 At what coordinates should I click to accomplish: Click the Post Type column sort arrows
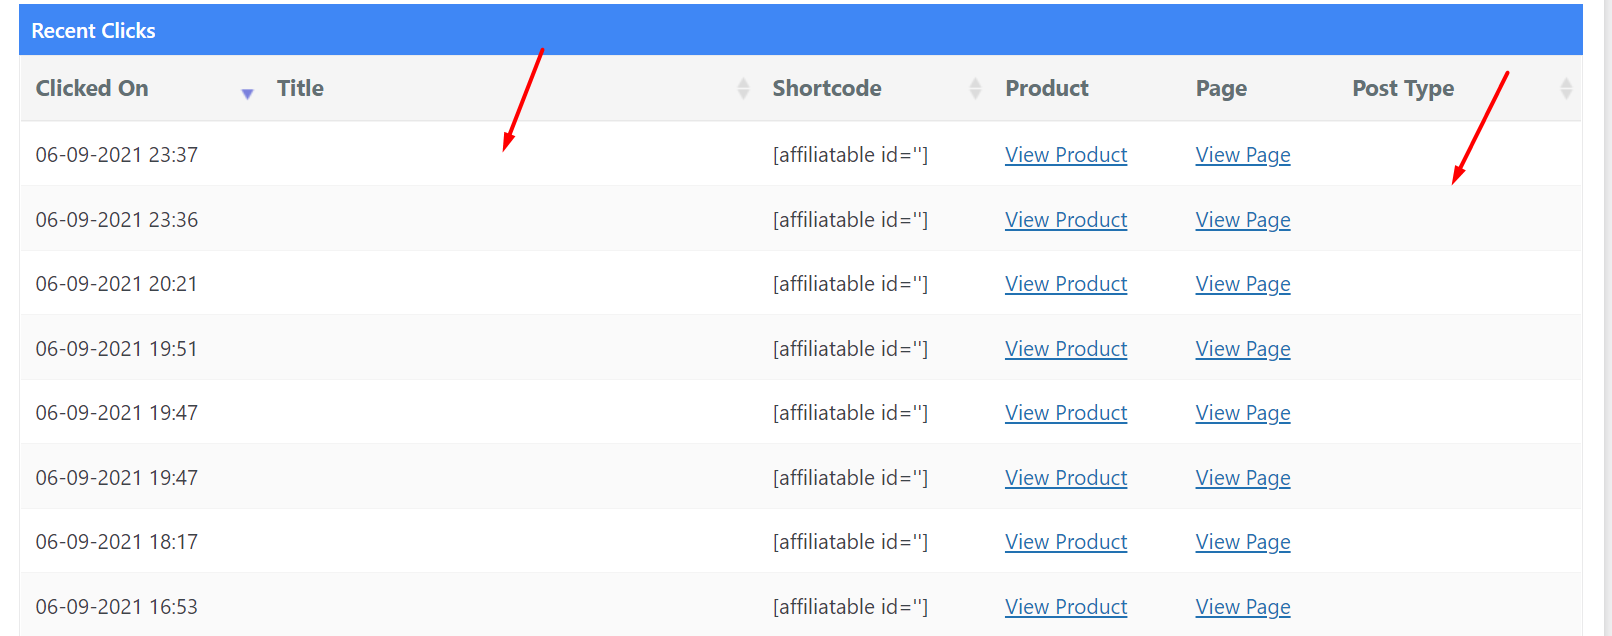1566,88
